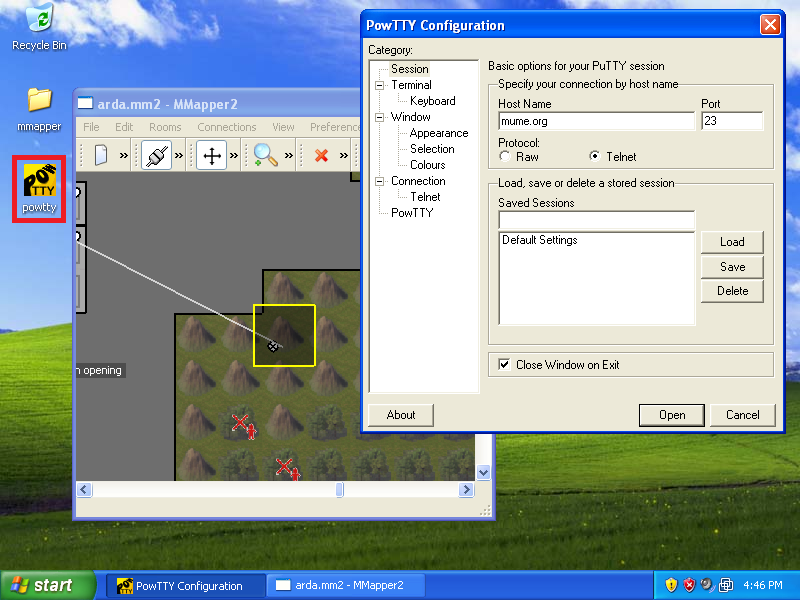Click the MMapper2 horizontal scrollbar thumb
The height and width of the screenshot is (600, 800).
pos(339,489)
